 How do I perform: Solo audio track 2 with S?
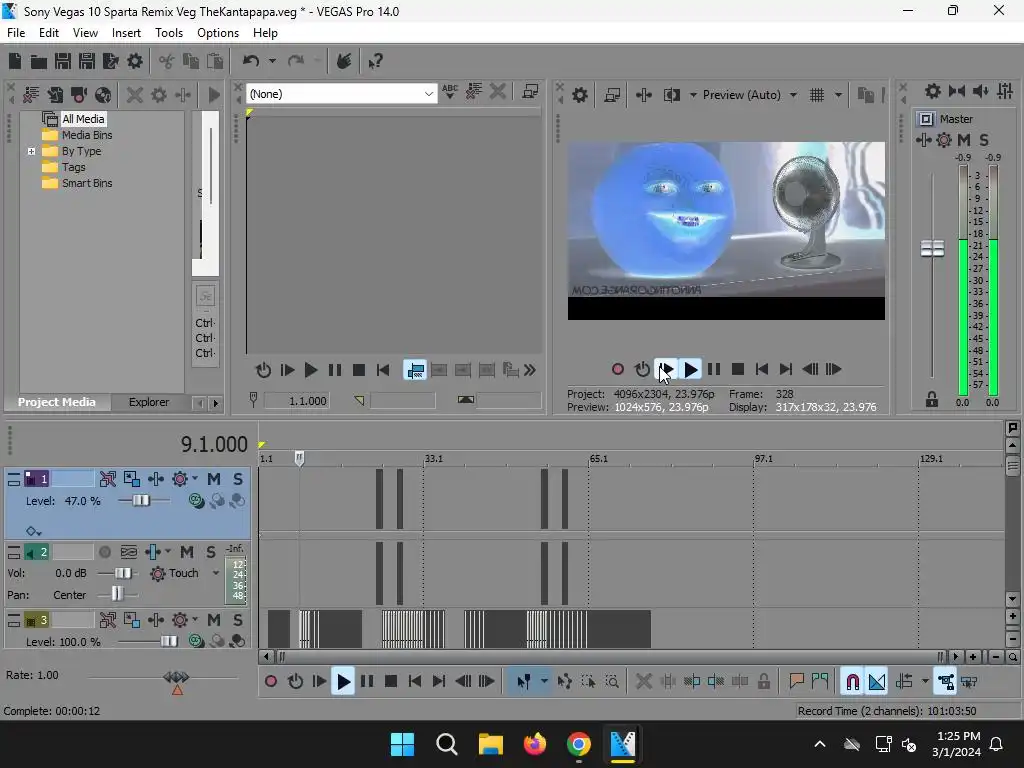click(210, 552)
